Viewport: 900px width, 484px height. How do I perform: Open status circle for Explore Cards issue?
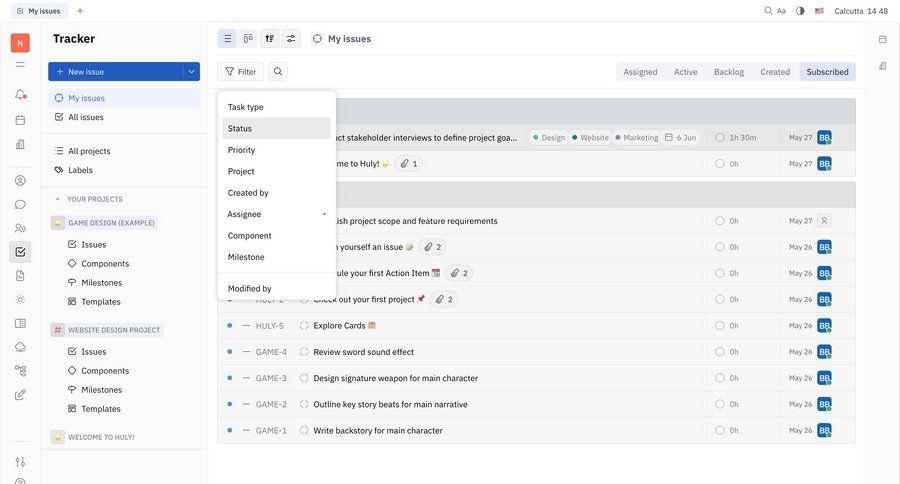coord(304,326)
